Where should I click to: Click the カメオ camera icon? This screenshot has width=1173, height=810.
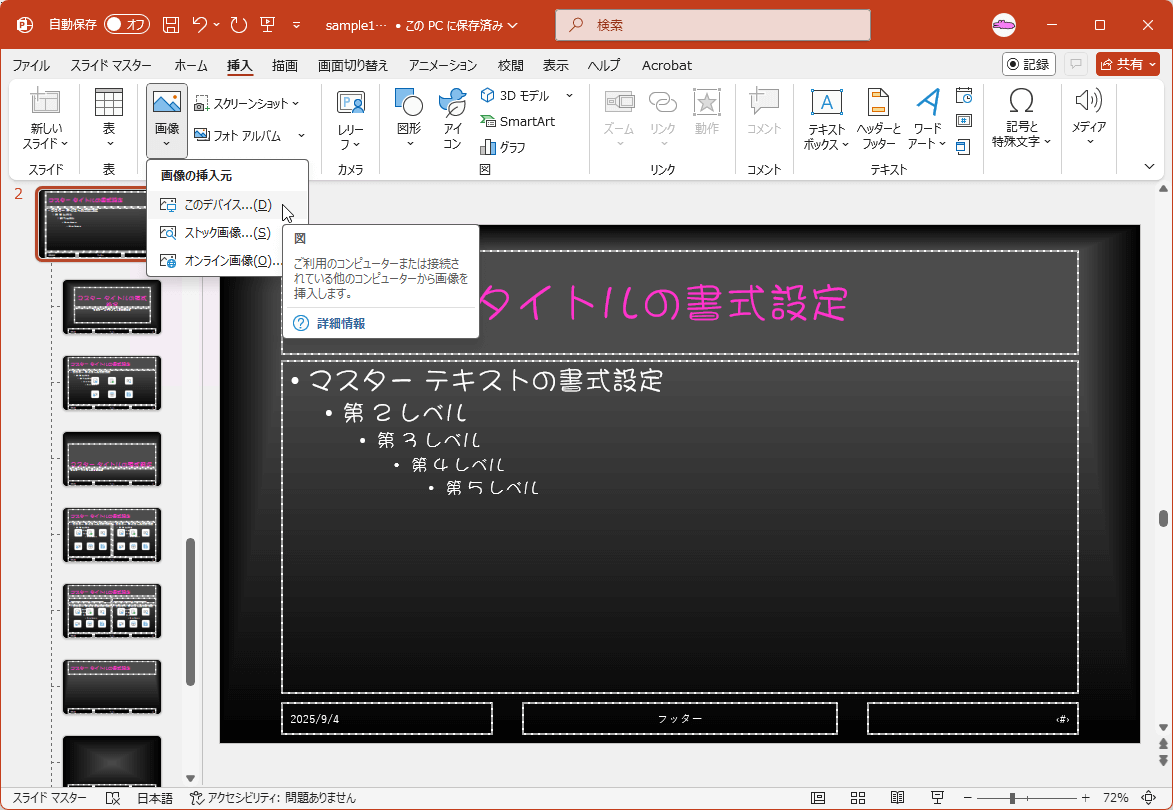[x=350, y=118]
